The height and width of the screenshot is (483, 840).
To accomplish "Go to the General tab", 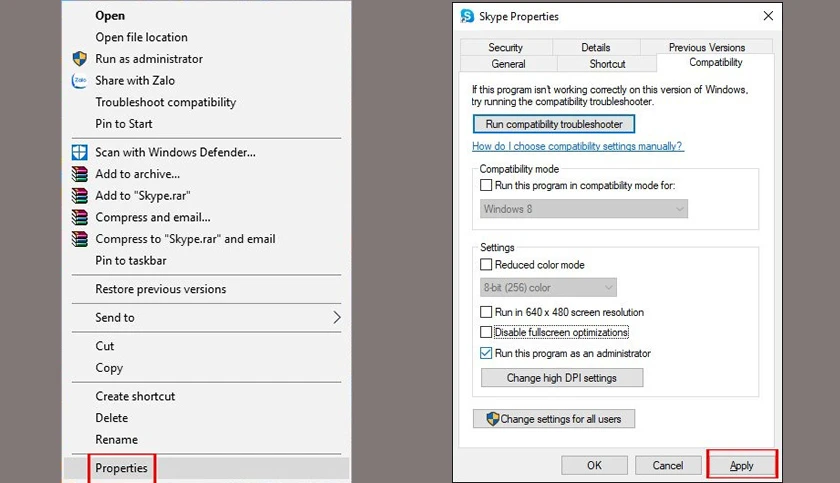I will 508,64.
